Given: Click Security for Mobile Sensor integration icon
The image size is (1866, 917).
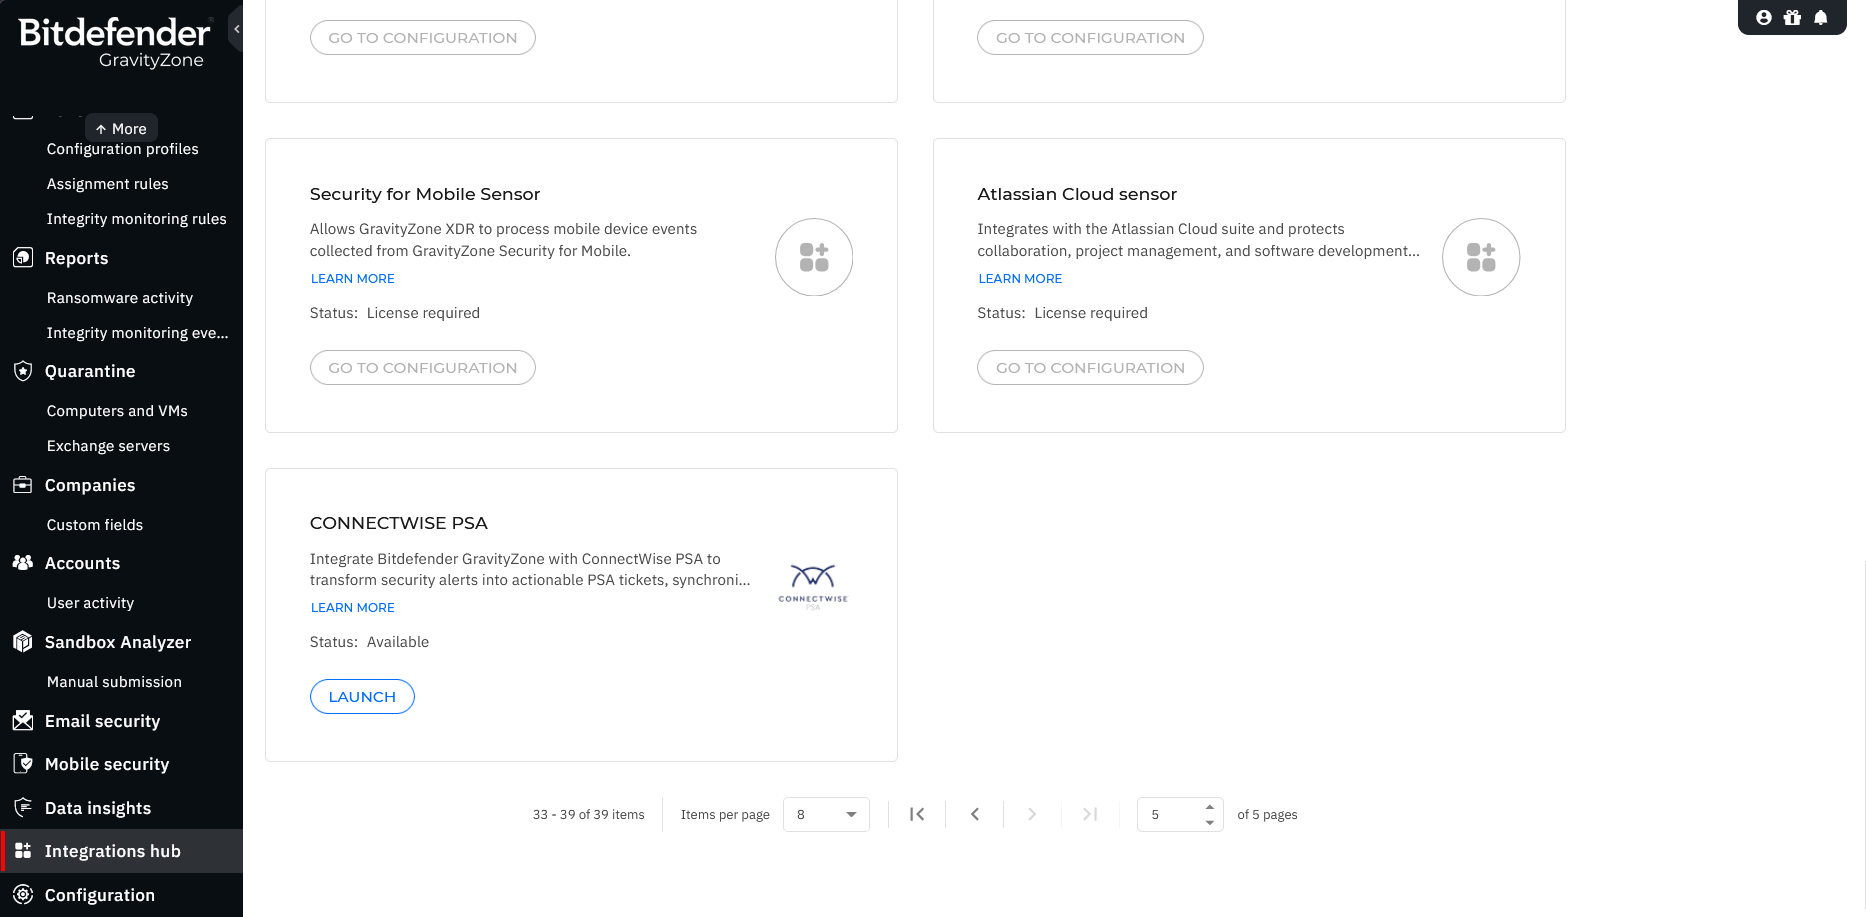Looking at the screenshot, I should [814, 257].
